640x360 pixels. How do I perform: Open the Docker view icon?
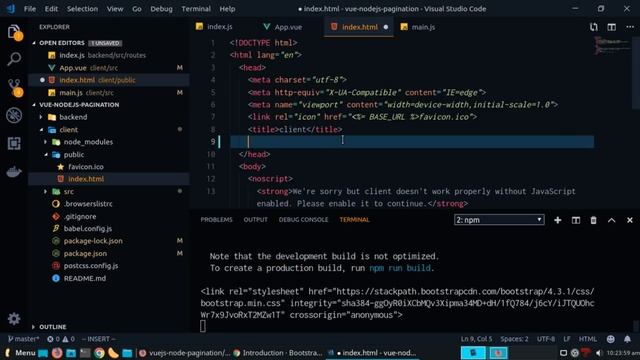tap(14, 172)
